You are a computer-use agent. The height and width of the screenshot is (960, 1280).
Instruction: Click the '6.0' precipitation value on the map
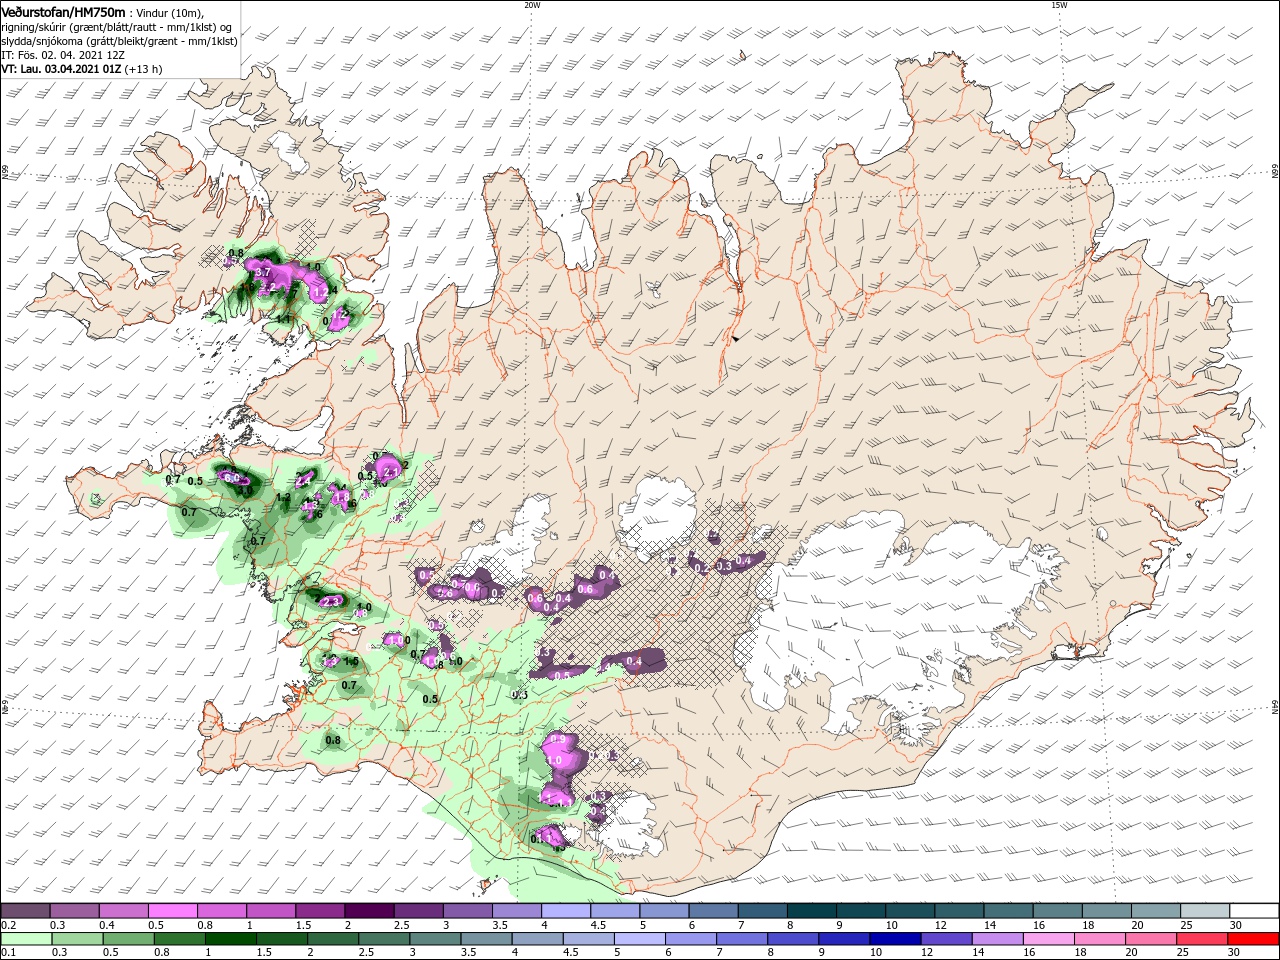click(231, 479)
